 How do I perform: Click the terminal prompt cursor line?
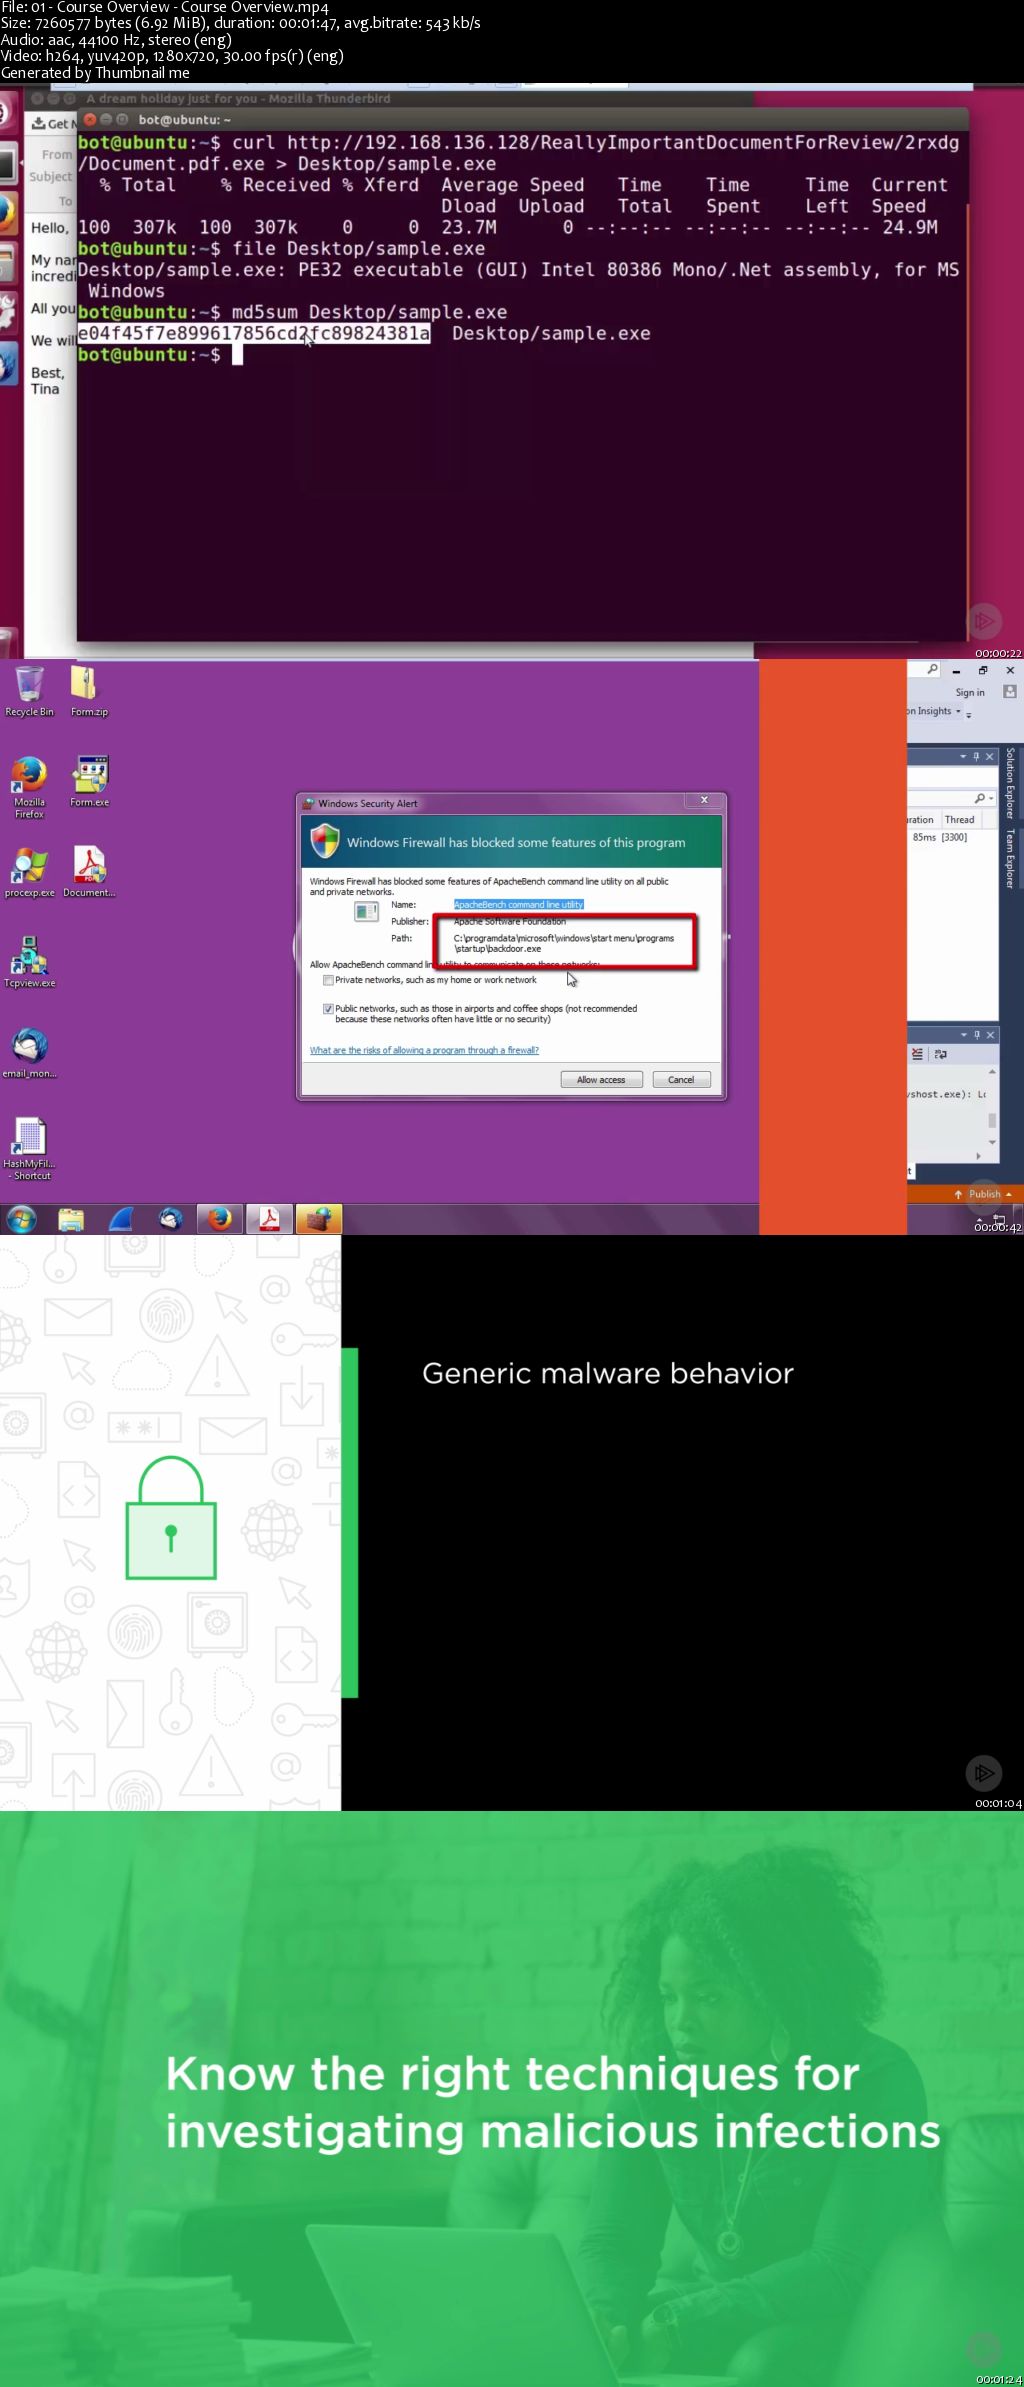tap(160, 355)
